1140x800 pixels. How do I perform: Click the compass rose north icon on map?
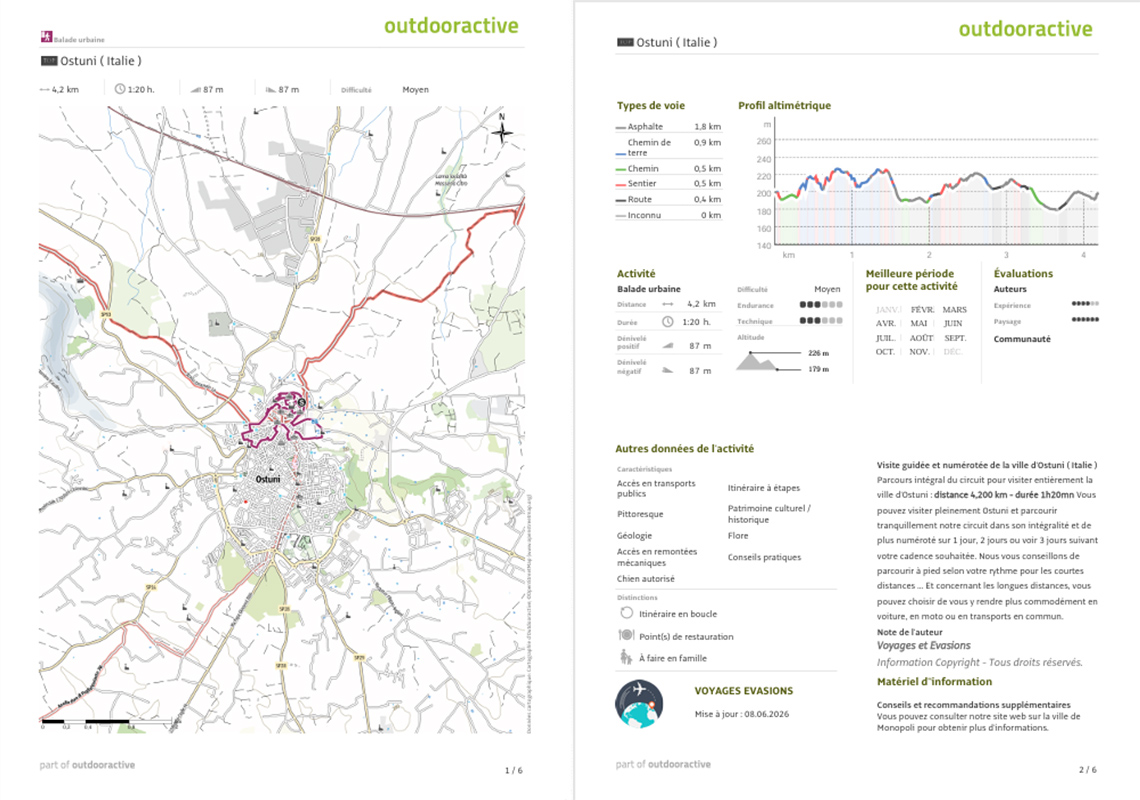coord(502,129)
